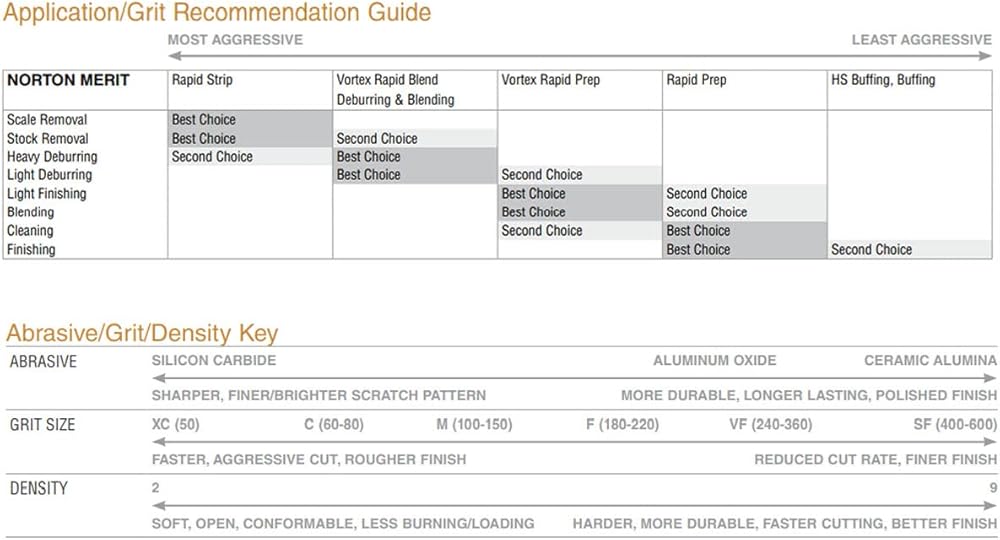1000x540 pixels.
Task: Select the NORTON MERIT header cell
Action: click(x=68, y=80)
